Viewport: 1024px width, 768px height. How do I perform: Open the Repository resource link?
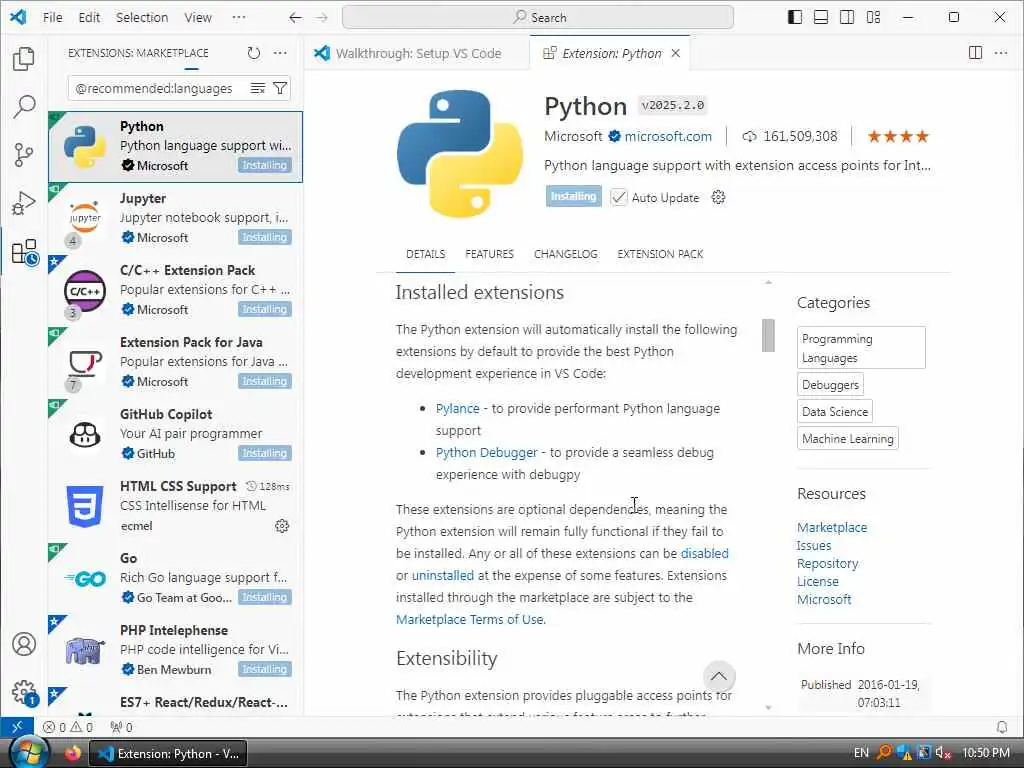827,563
